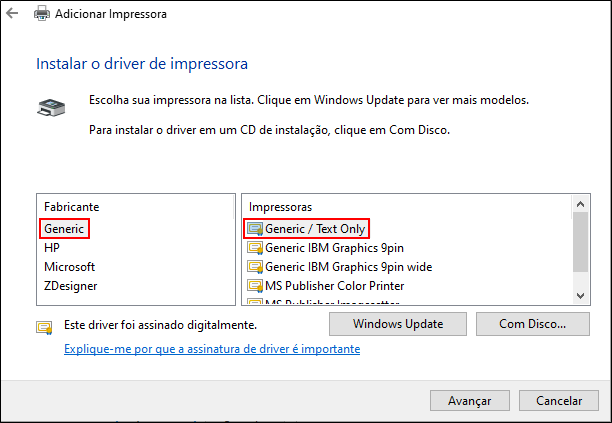Screen dimensions: 612x423
Task: Pick ZDesigner from the manufacturer list
Action: (x=71, y=286)
